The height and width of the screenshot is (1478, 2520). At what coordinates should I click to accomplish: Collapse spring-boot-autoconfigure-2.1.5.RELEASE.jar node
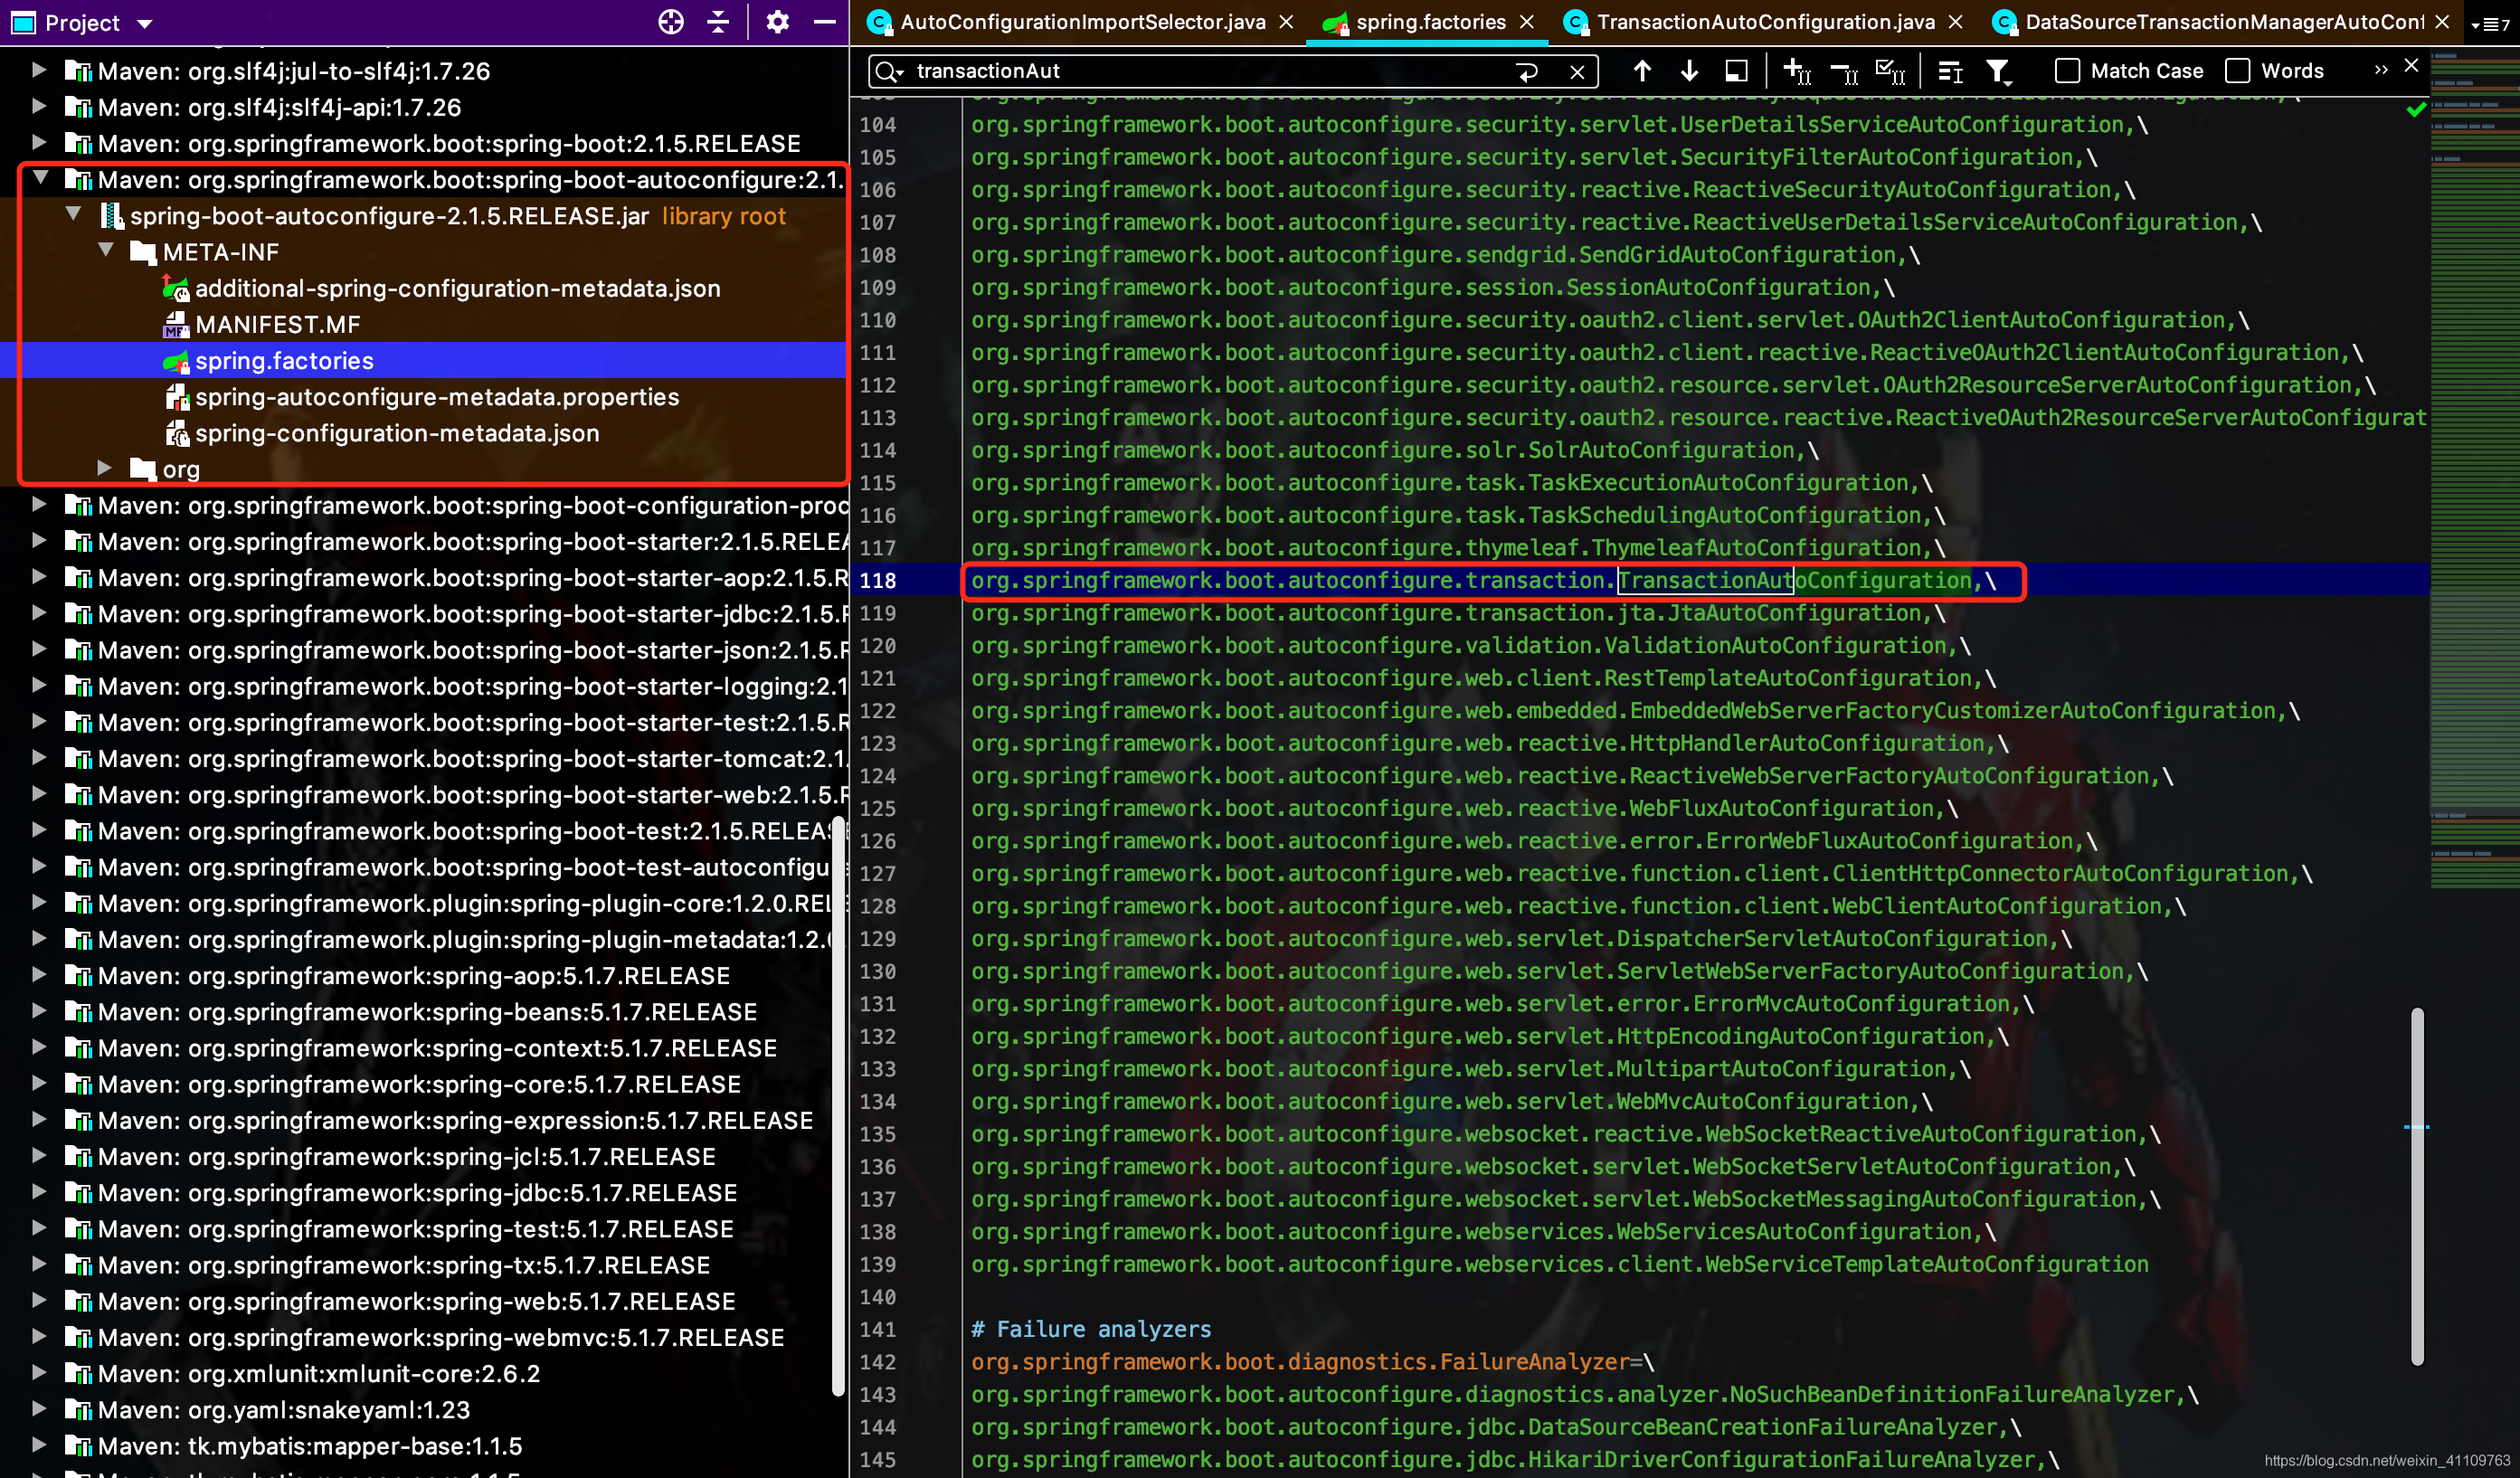coord(73,215)
